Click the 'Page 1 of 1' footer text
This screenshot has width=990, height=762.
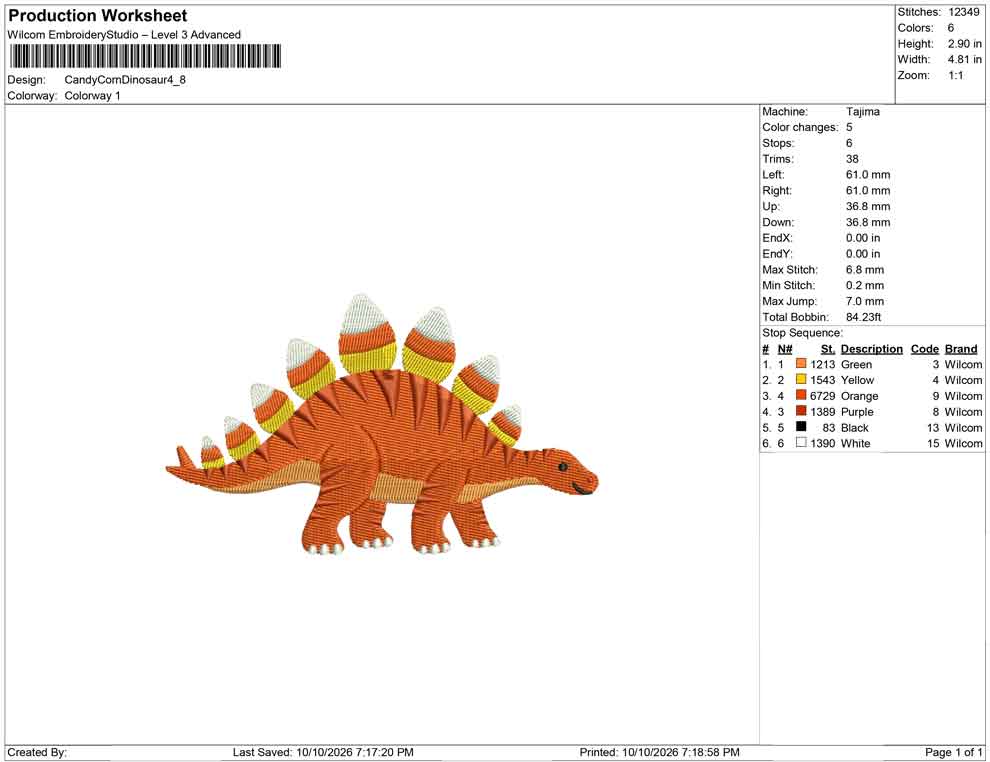pyautogui.click(x=953, y=752)
